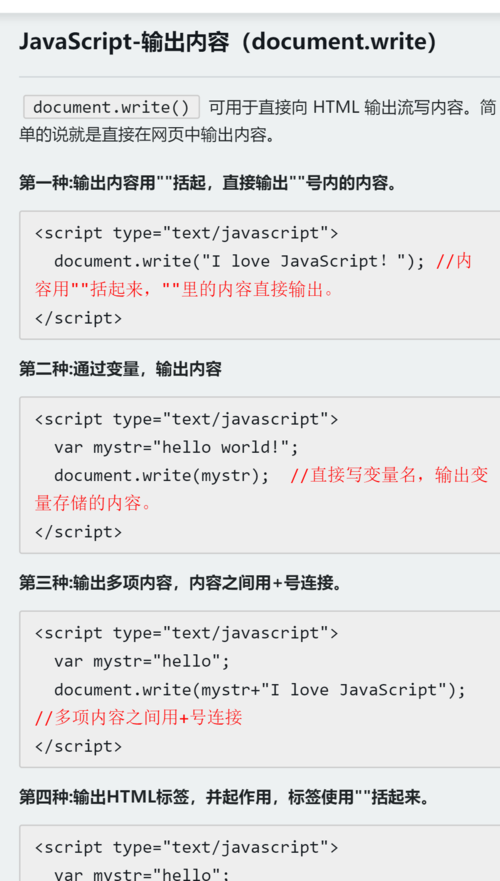Click the heading 第二种:通过变量，输出内容

[120, 369]
